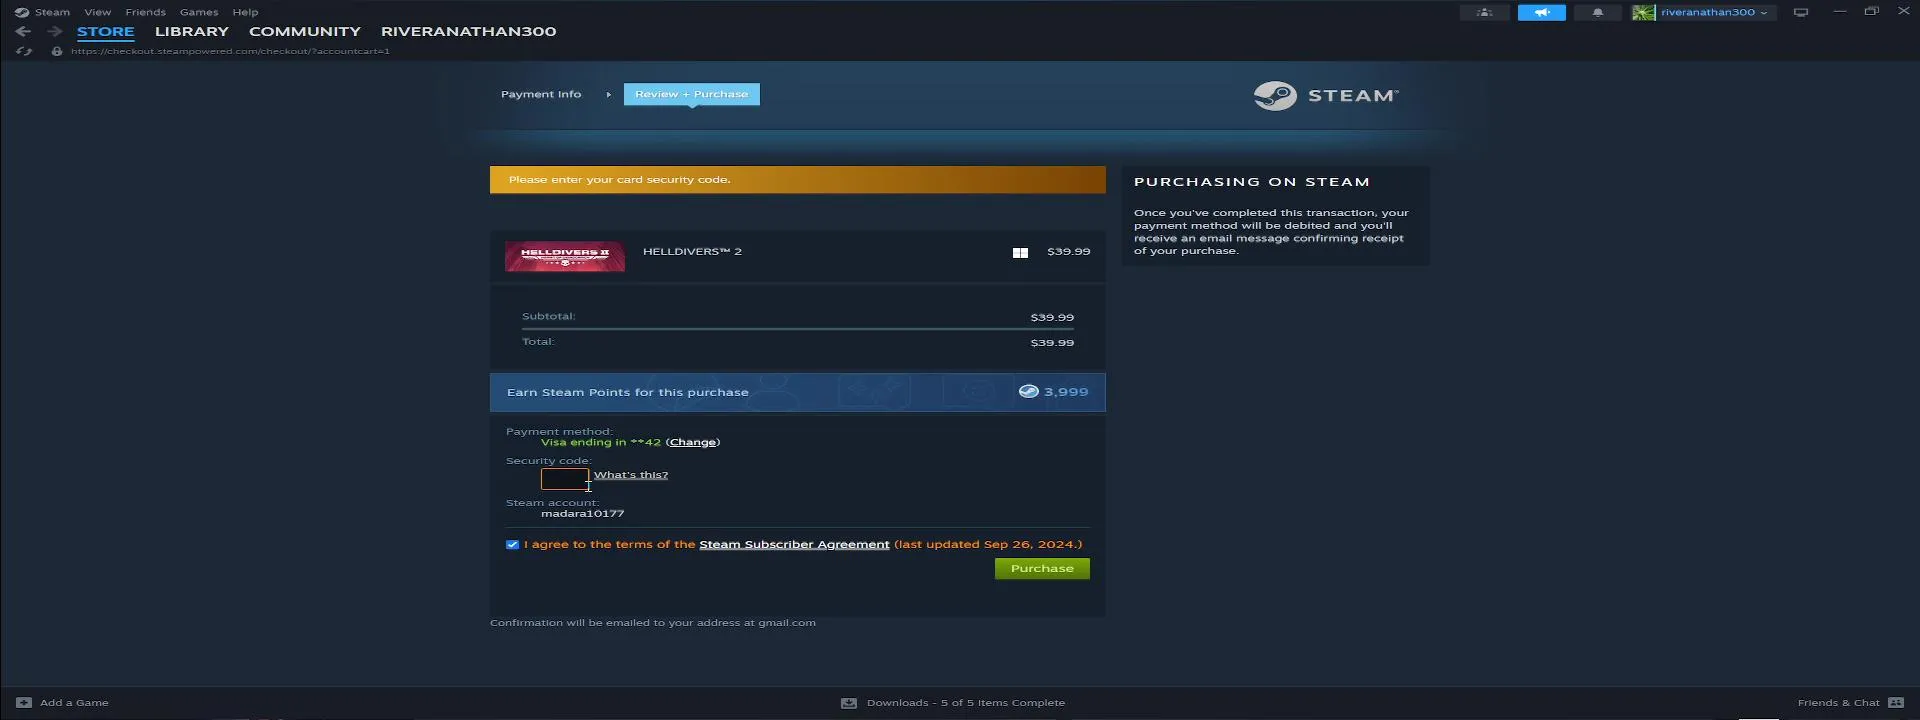Open the What's this? security code help
The width and height of the screenshot is (1920, 720).
click(x=631, y=475)
